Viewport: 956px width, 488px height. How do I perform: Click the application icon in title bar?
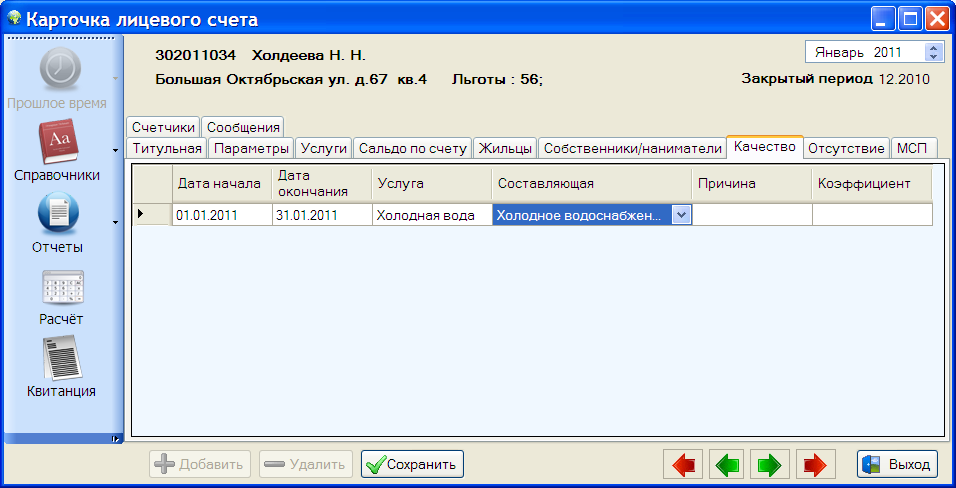(x=15, y=19)
